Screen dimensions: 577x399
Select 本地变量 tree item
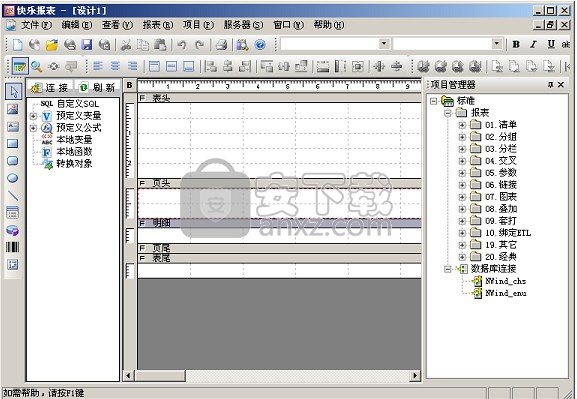(x=74, y=140)
